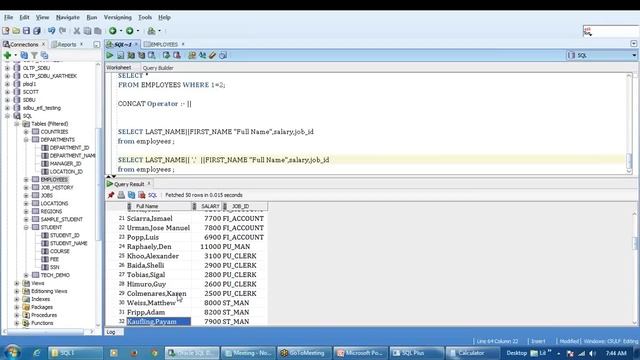Open the Tools menu

point(145,18)
